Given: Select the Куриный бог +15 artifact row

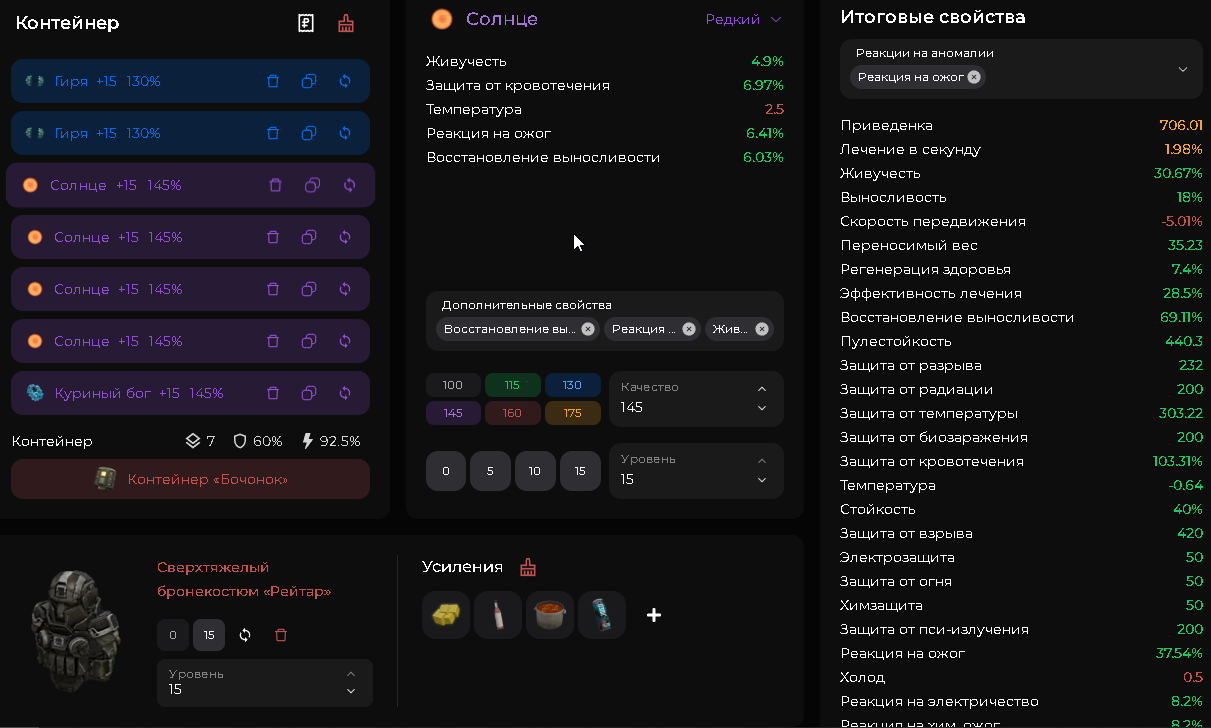Looking at the screenshot, I should 190,393.
